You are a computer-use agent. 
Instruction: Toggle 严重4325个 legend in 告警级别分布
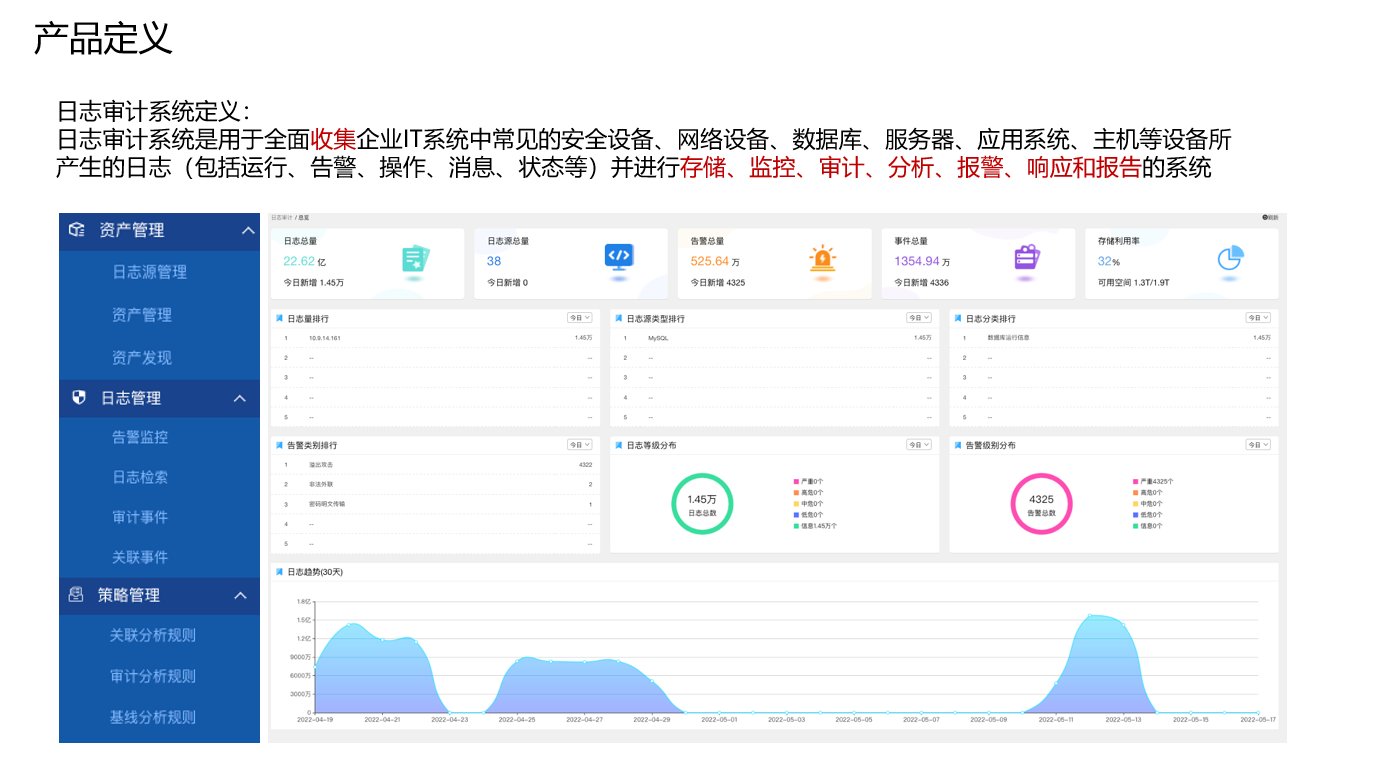(1153, 481)
